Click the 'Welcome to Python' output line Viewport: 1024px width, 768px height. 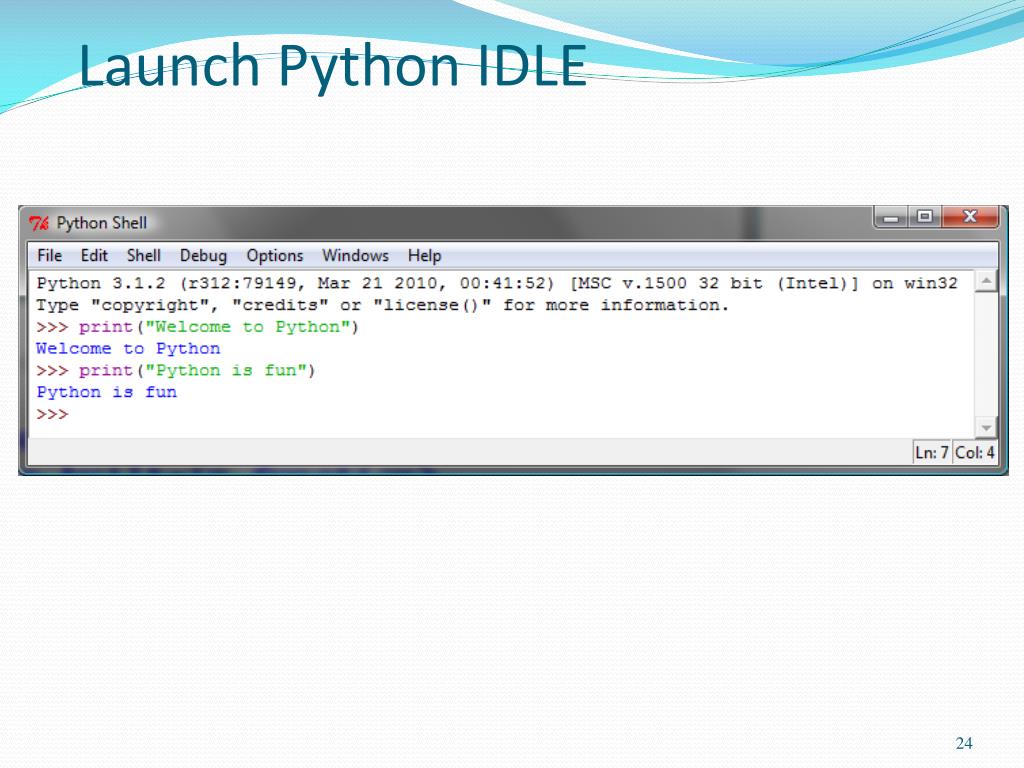(128, 349)
